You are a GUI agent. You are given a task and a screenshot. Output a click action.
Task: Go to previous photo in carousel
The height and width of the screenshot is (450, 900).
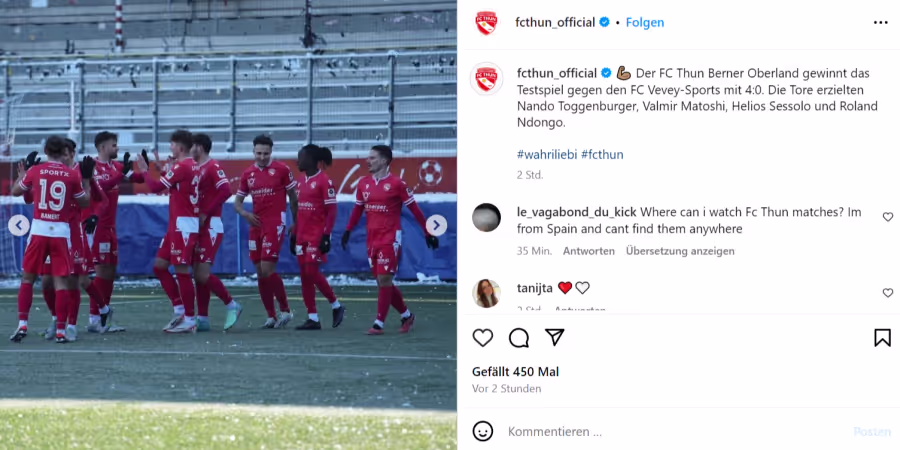19,226
